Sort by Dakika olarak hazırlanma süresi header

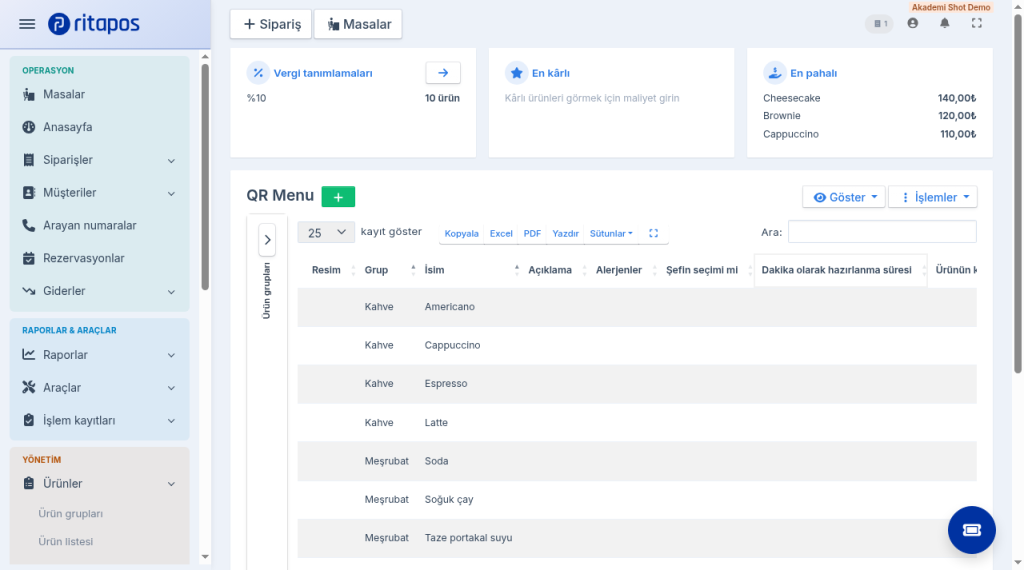(x=841, y=270)
